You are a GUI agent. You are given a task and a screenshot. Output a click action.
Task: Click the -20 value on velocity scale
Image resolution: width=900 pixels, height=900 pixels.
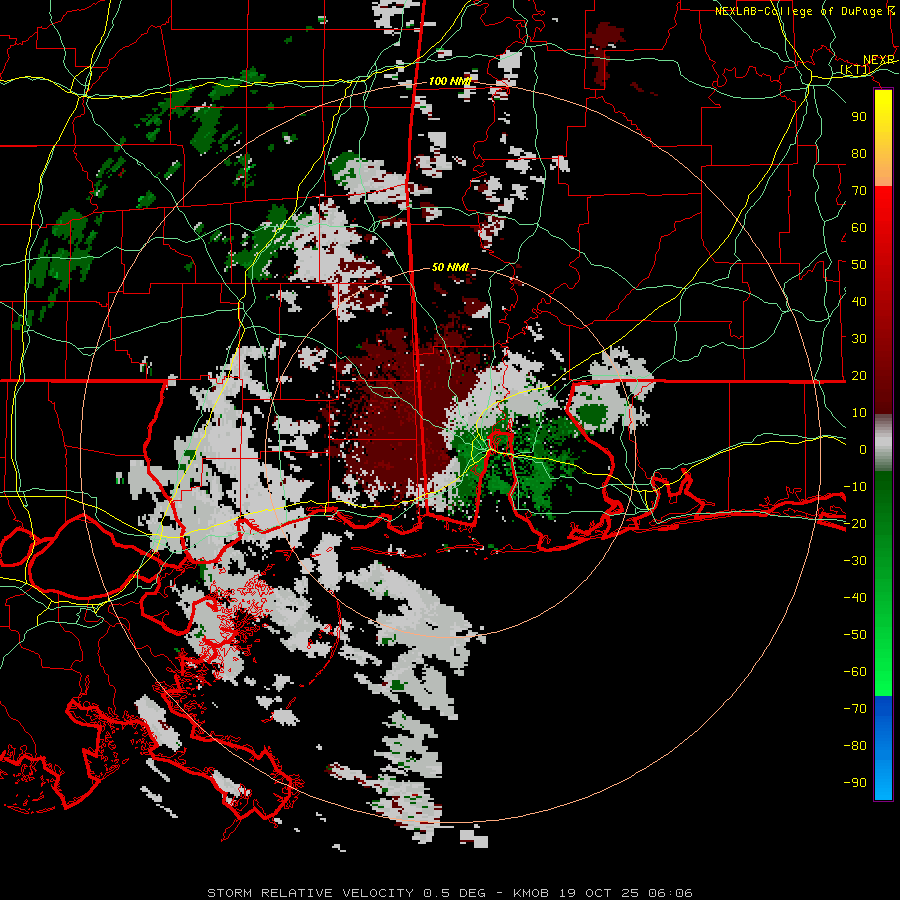(855, 523)
